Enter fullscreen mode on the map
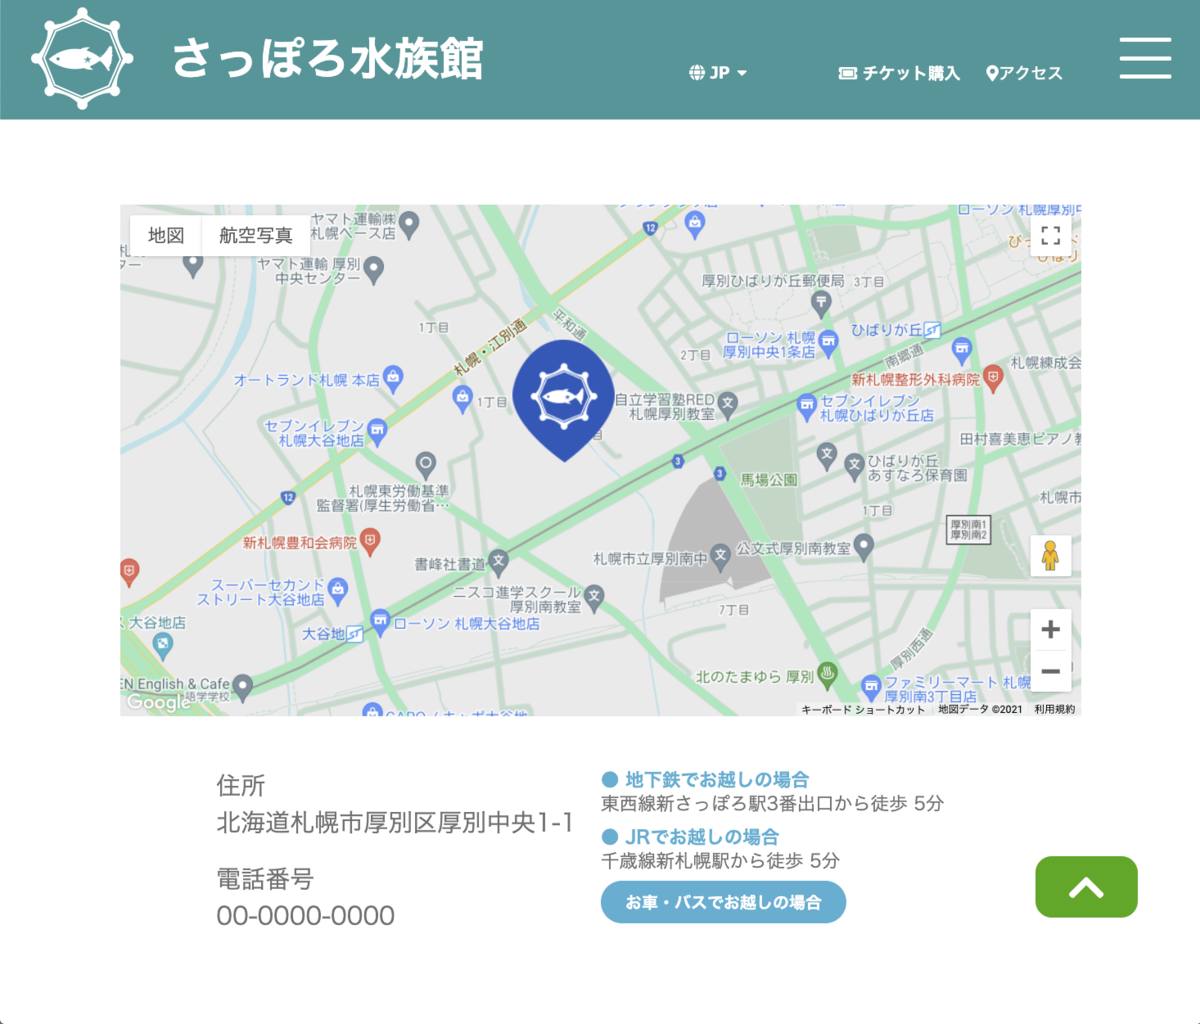This screenshot has width=1200, height=1024. (x=1051, y=236)
